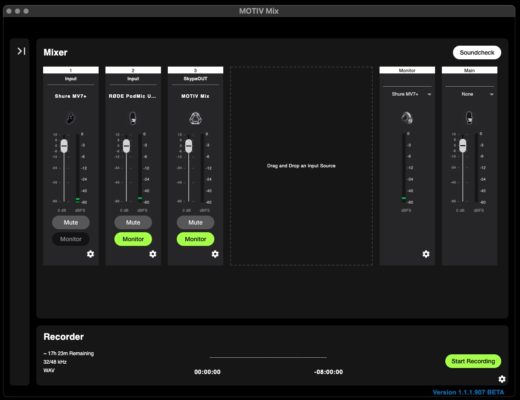The width and height of the screenshot is (520, 400).
Task: Open channel 3 settings gear
Action: (x=215, y=254)
